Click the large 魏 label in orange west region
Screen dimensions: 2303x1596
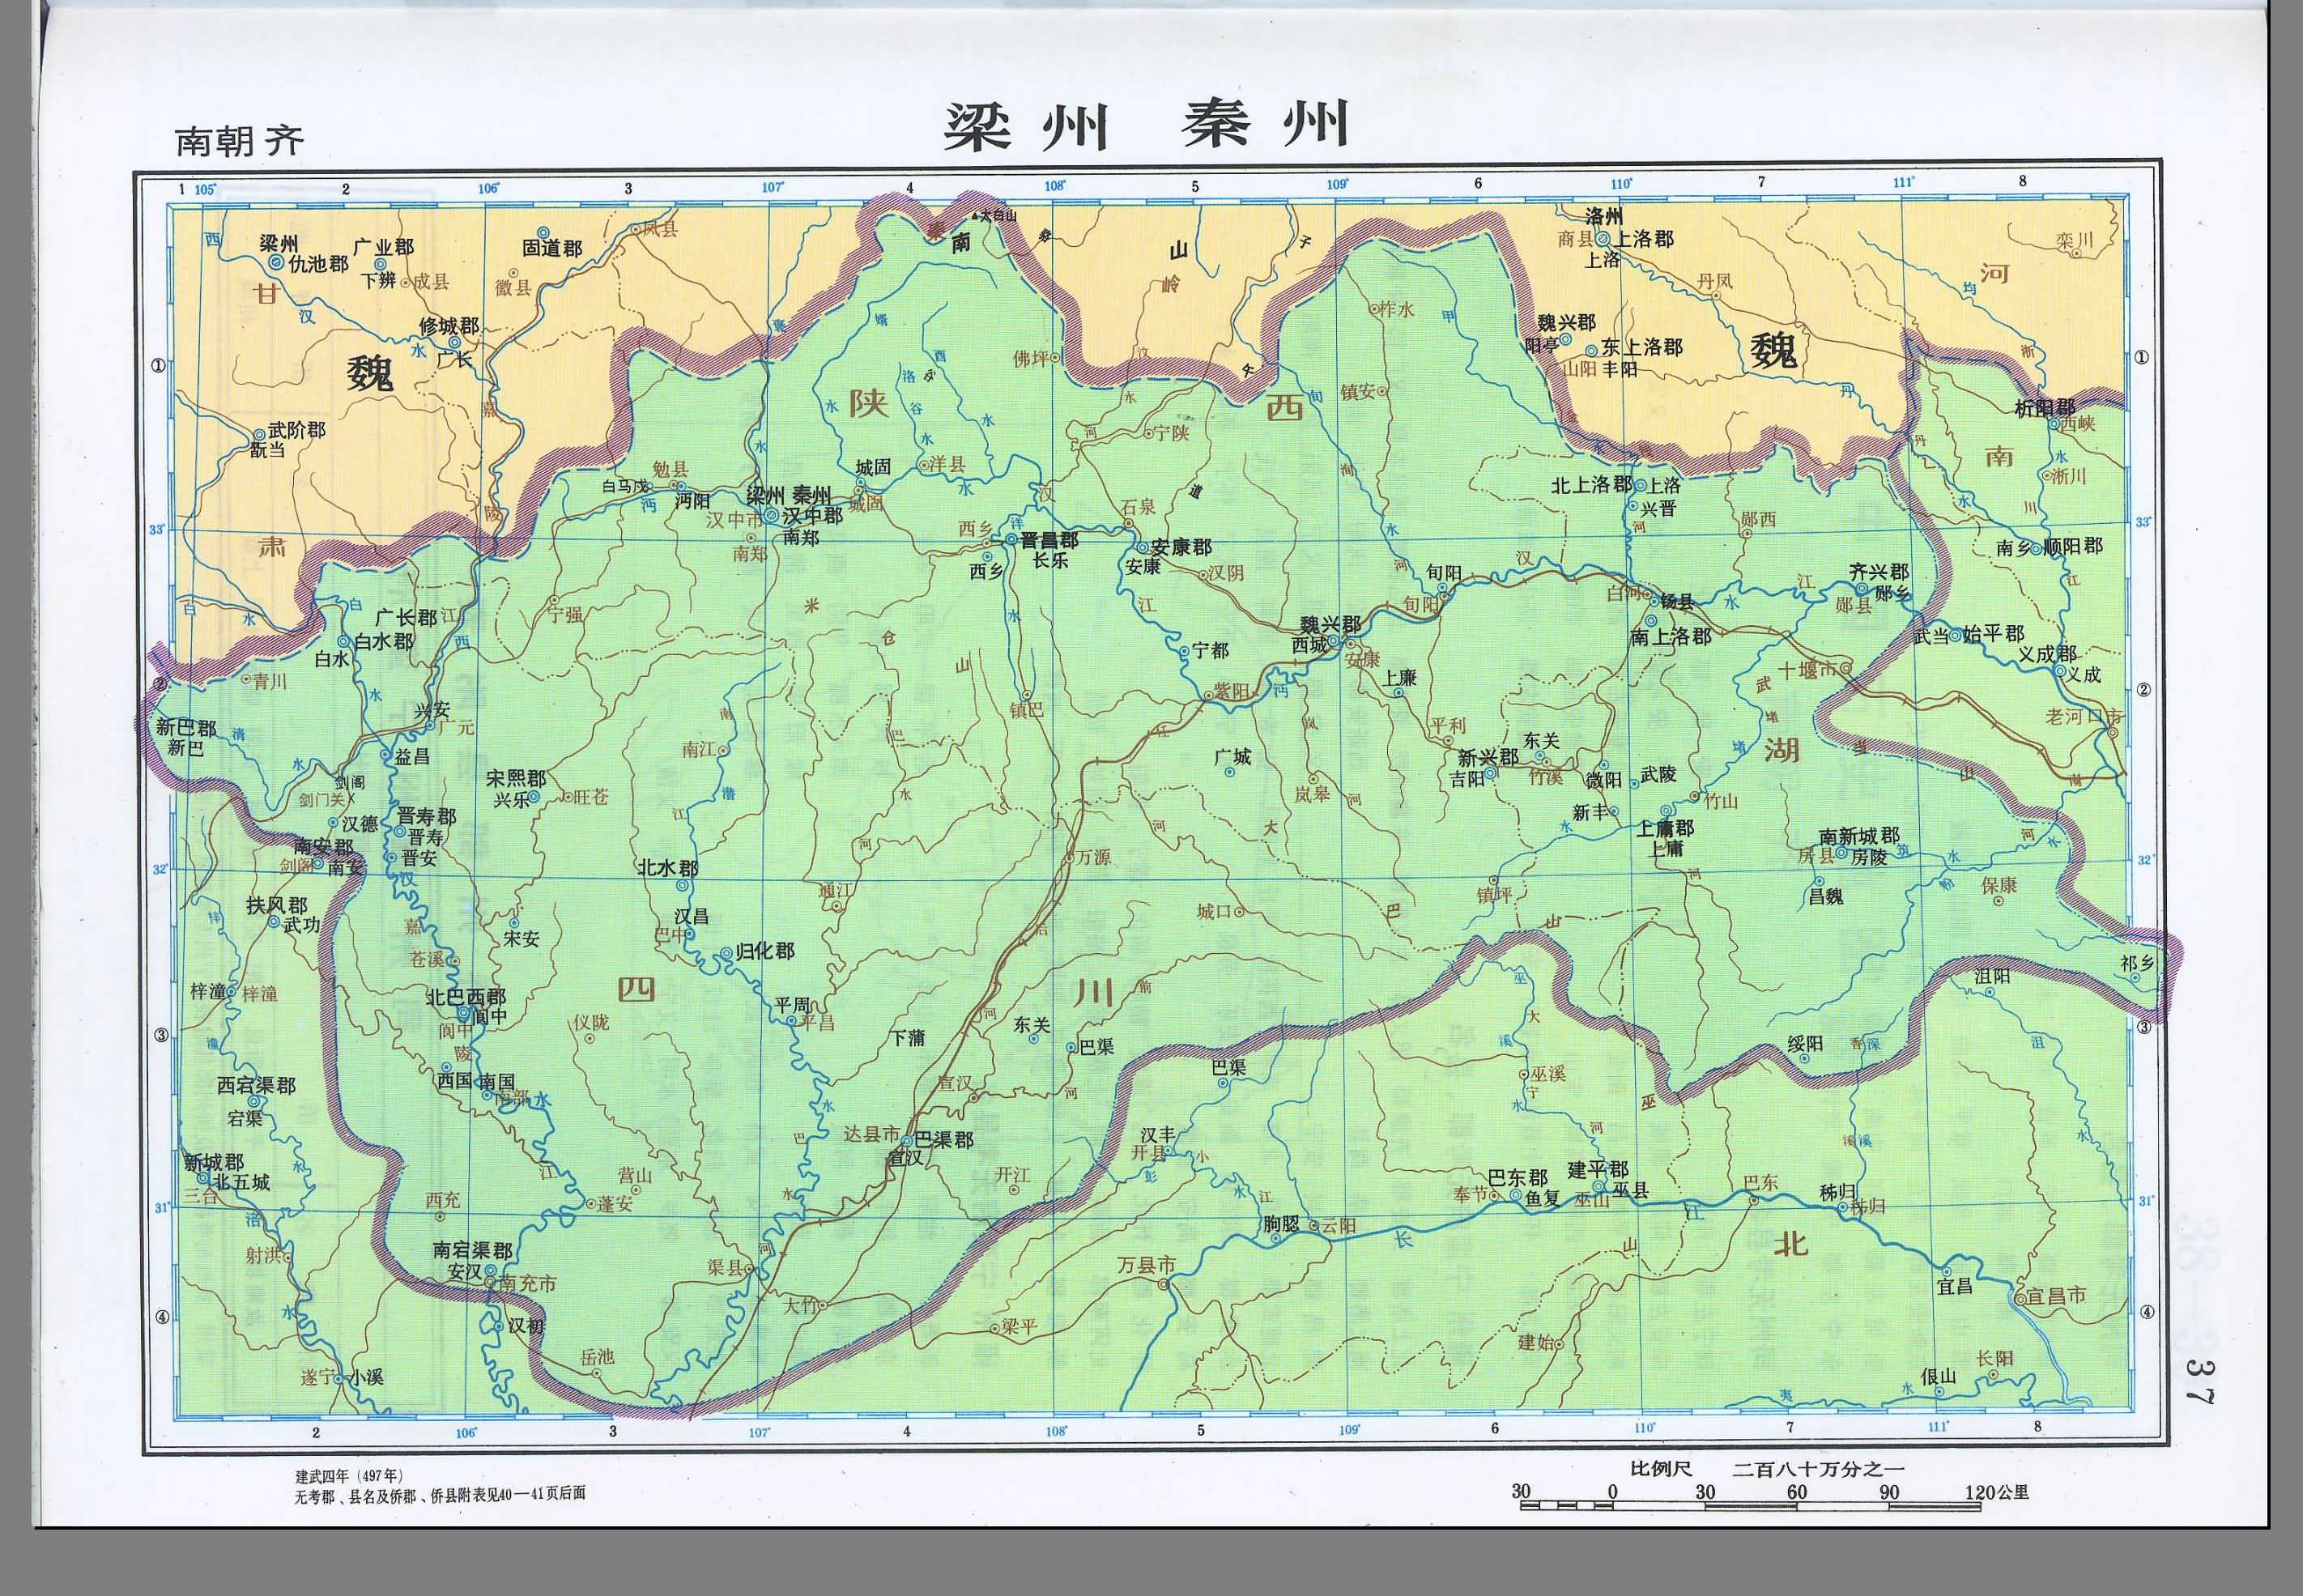371,374
